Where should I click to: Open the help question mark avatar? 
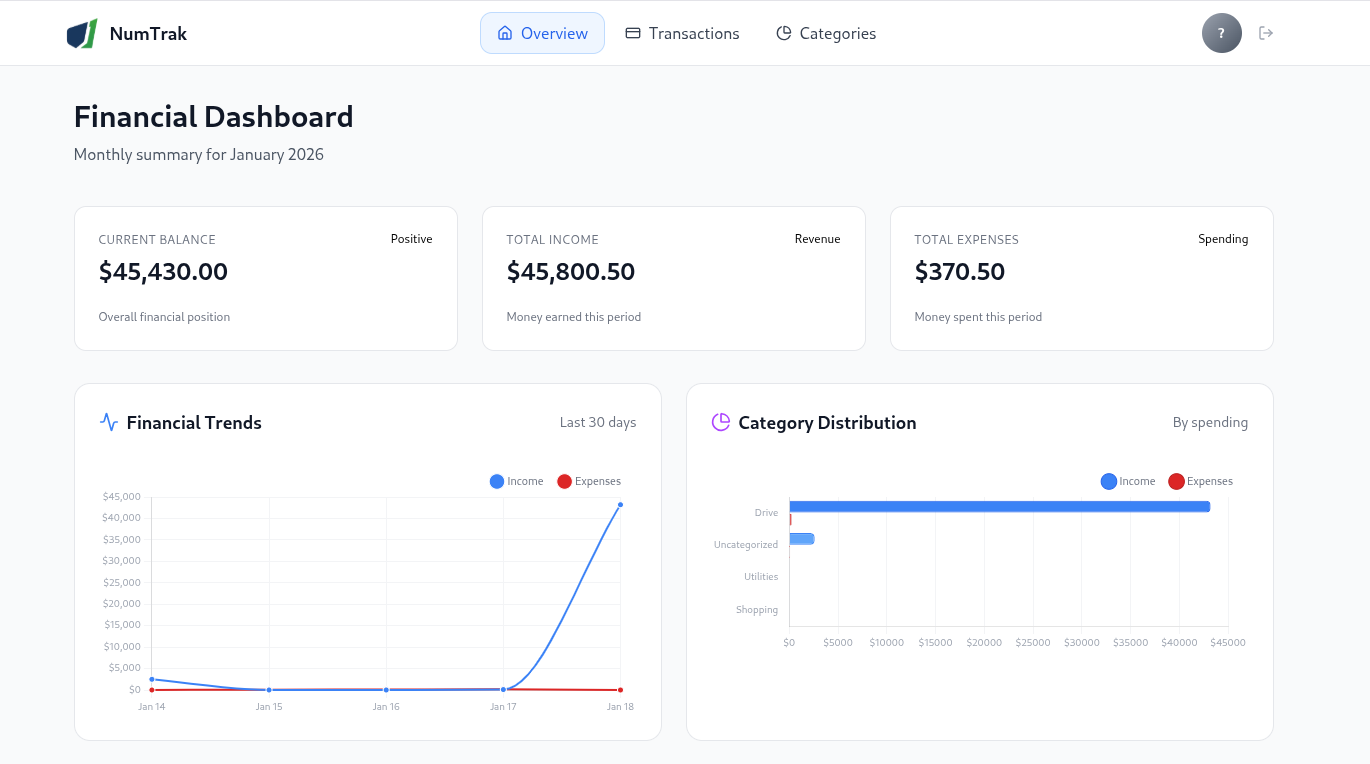pos(1221,32)
